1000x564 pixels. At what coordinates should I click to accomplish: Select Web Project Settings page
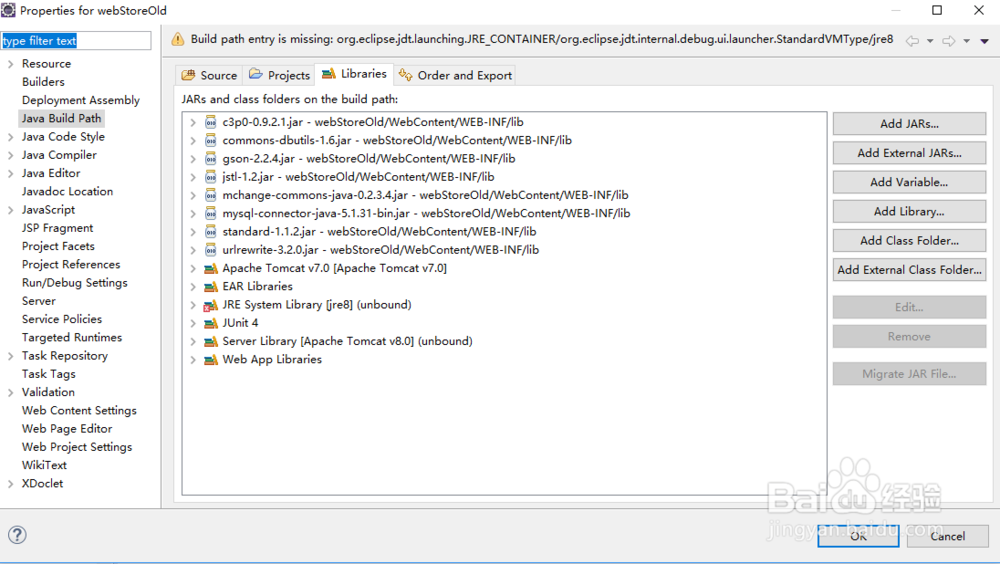(77, 447)
